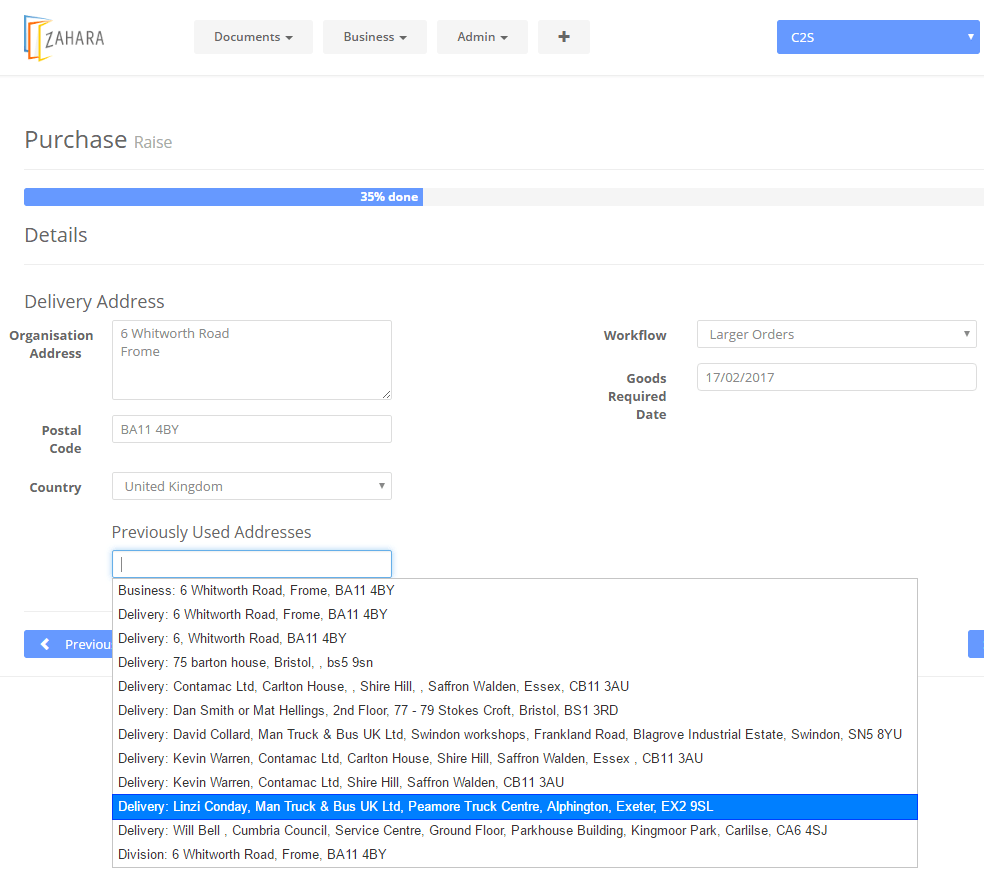
Task: Select David Collard, Swindon workshops address
Action: [515, 734]
